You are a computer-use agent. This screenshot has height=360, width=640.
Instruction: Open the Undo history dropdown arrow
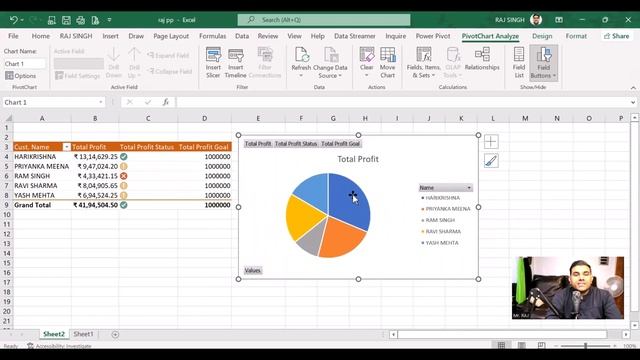(x=22, y=20)
